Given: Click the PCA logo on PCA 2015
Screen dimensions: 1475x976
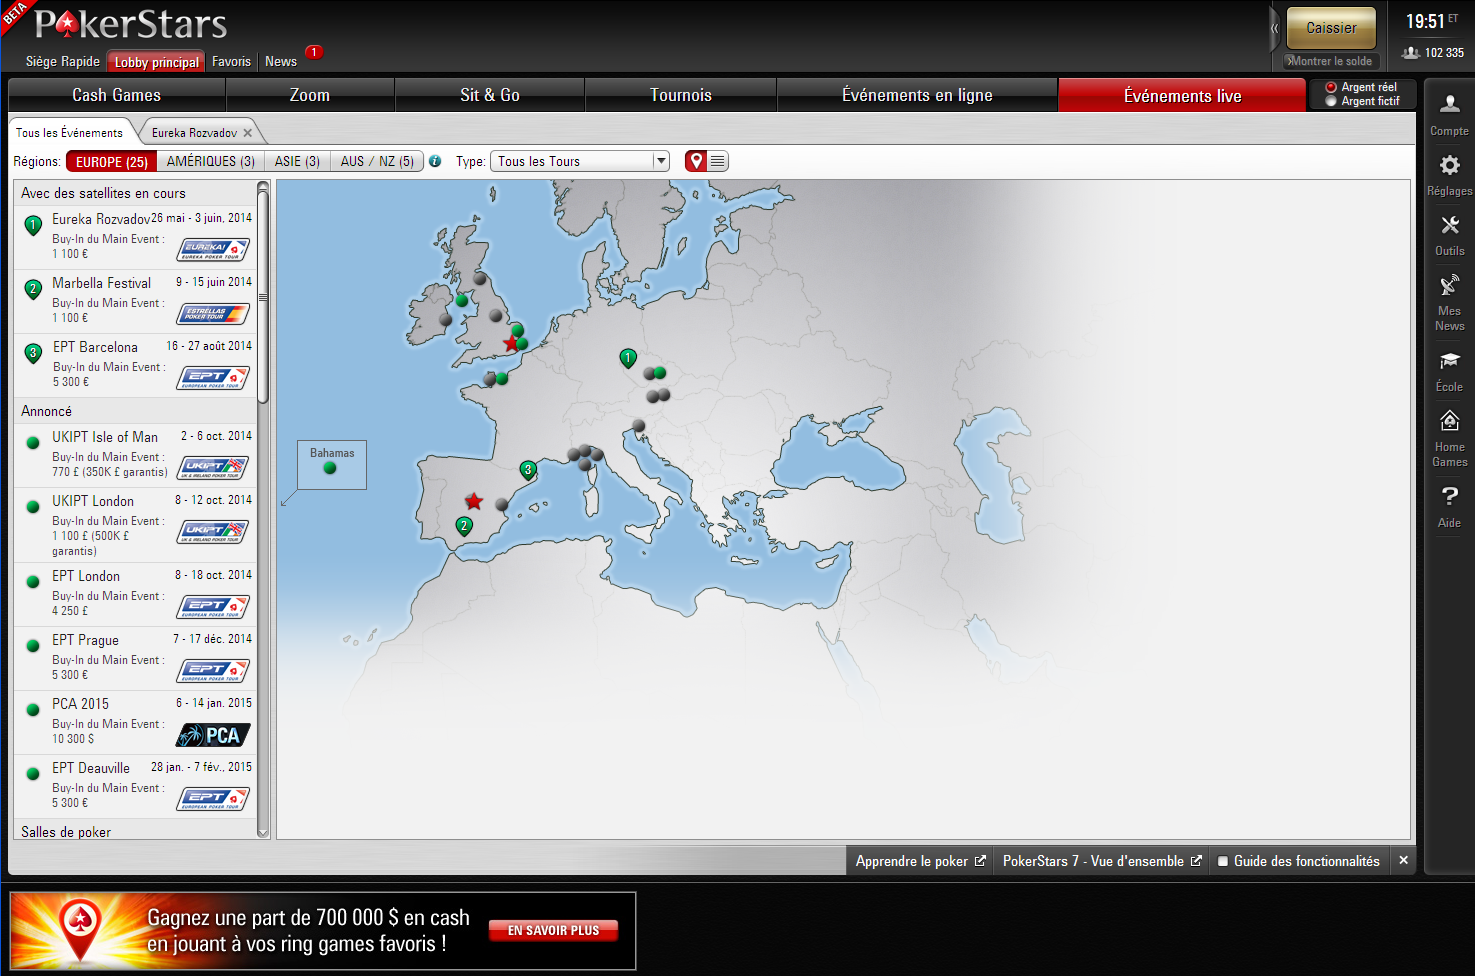Looking at the screenshot, I should [x=213, y=735].
